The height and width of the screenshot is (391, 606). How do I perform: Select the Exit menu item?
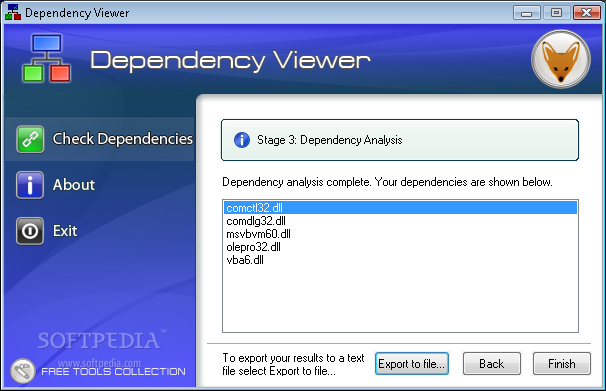[65, 231]
